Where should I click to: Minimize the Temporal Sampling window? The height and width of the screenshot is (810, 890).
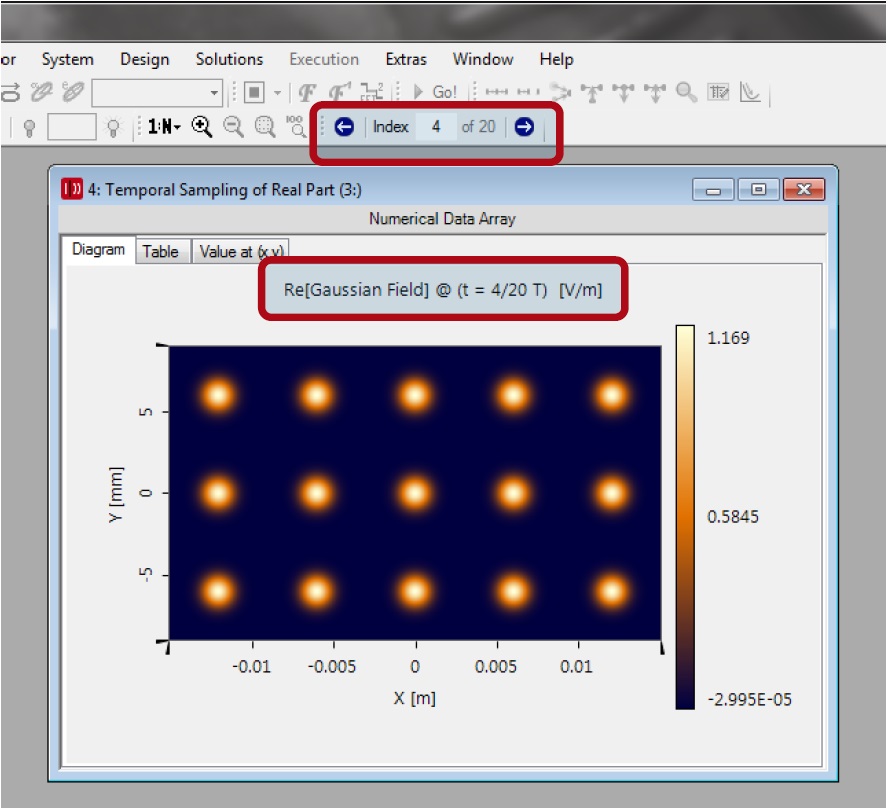pyautogui.click(x=713, y=190)
